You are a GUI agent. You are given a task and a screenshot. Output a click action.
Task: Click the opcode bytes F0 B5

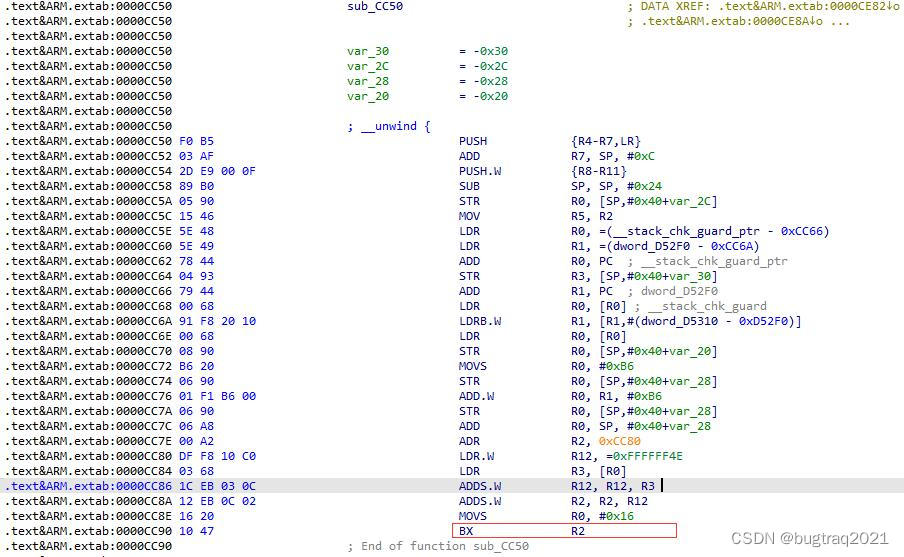(x=197, y=141)
